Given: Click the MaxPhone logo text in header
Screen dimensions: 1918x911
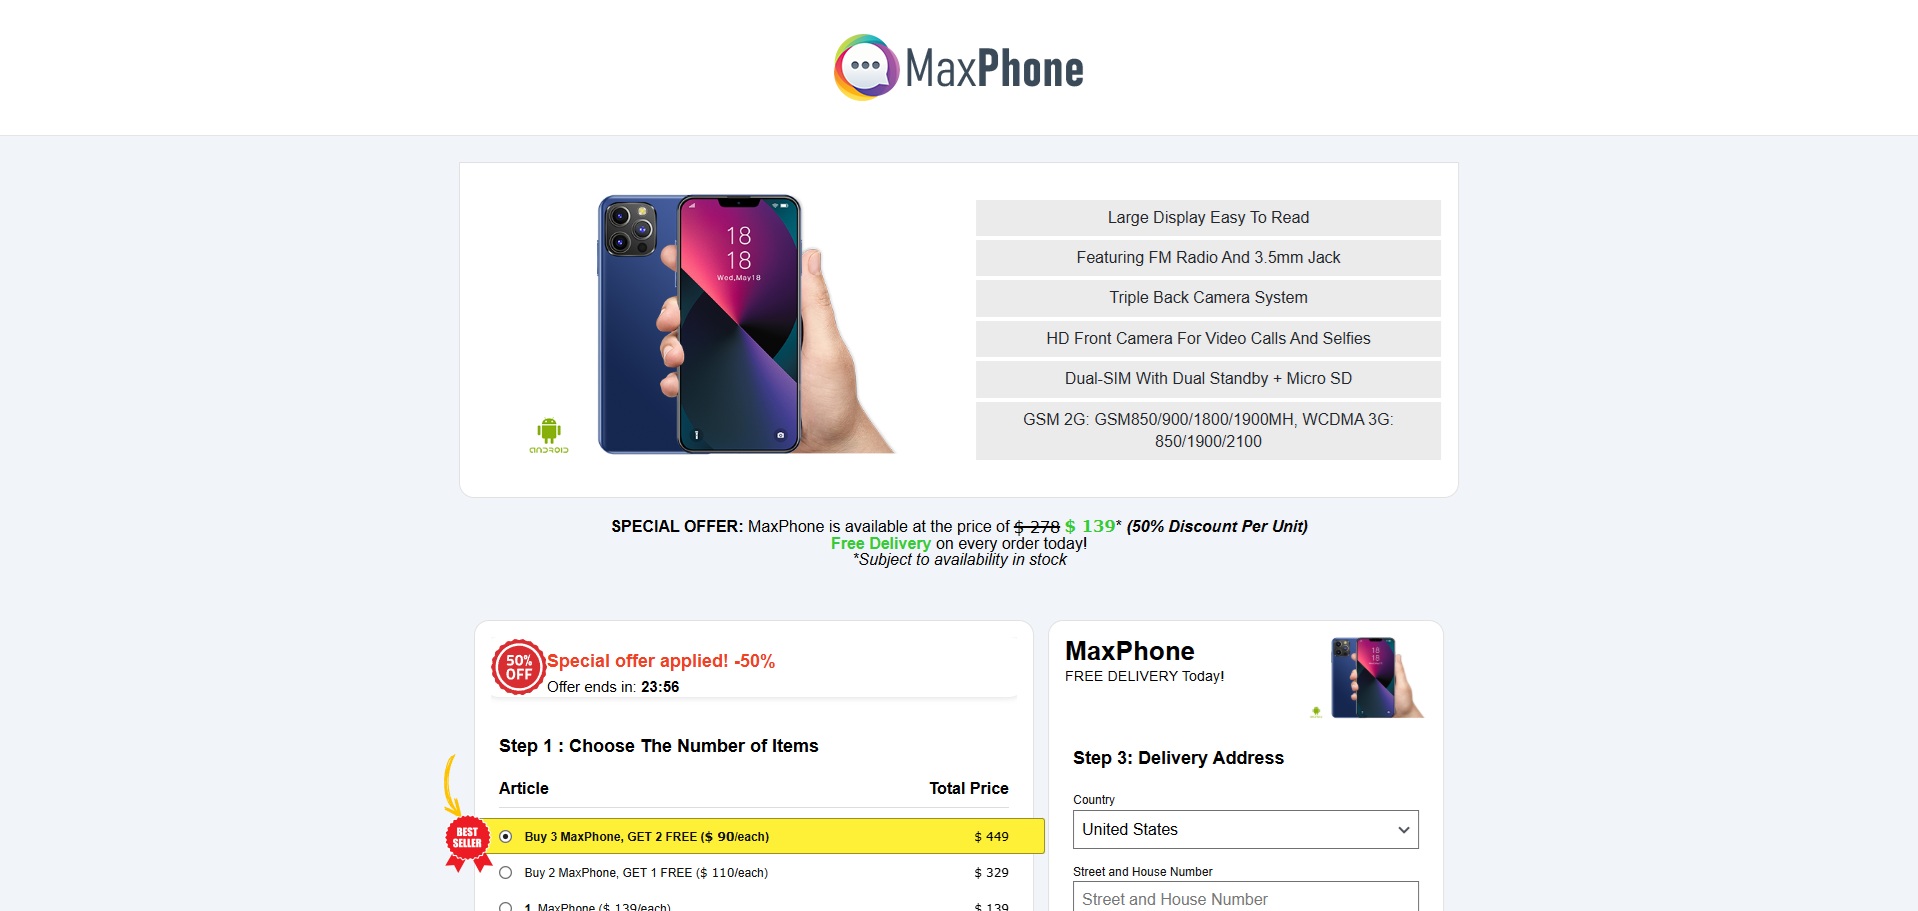Looking at the screenshot, I should click(x=994, y=69).
